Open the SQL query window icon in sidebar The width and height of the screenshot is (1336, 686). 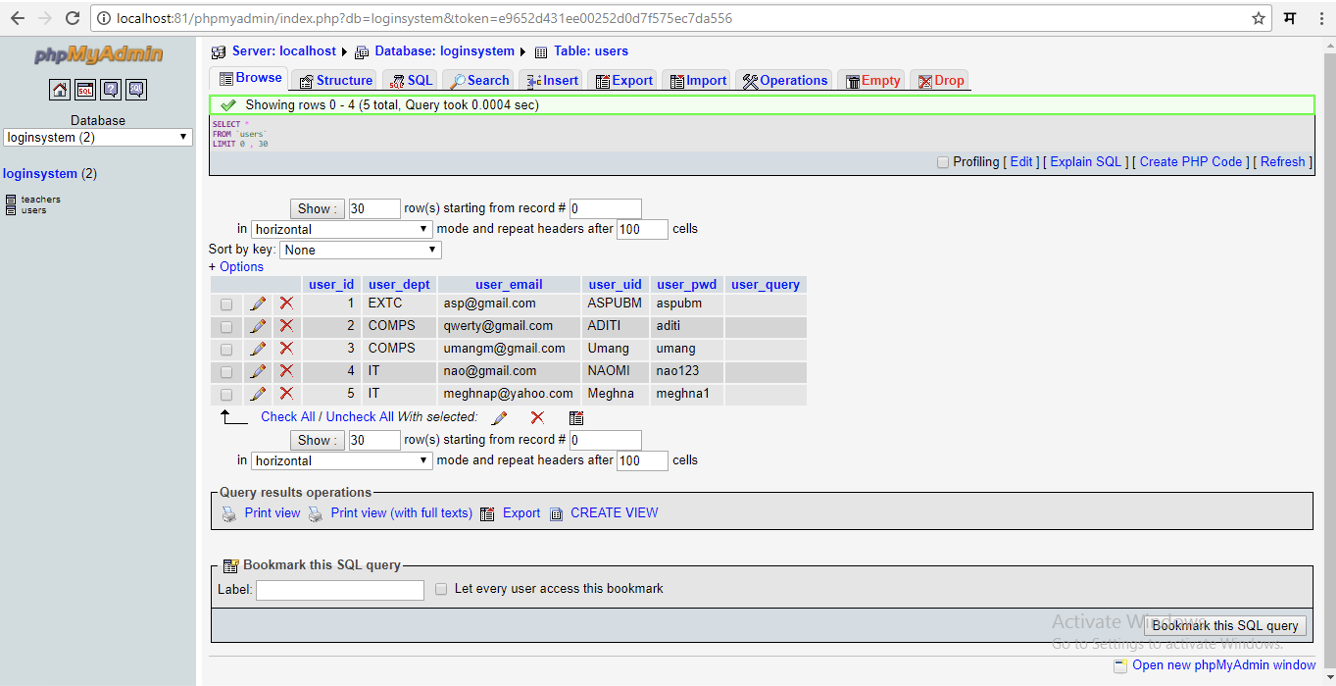[x=86, y=90]
